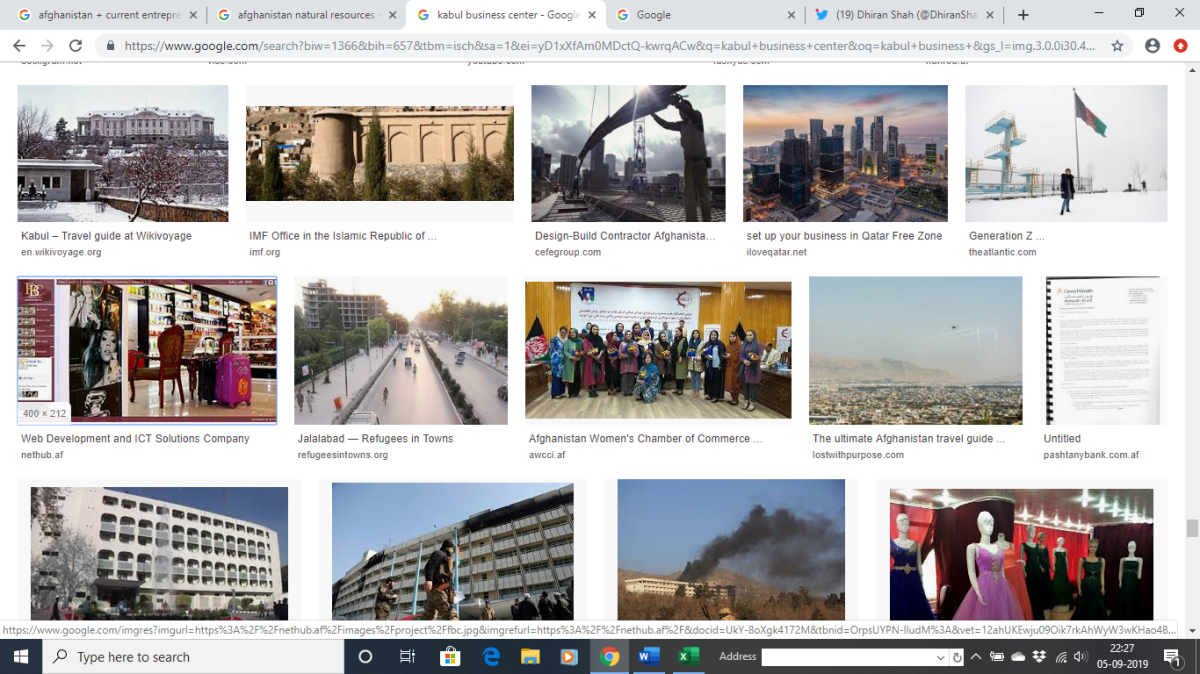Click the Jalalabad Refugees in Towns image
1200x674 pixels.
coord(400,351)
